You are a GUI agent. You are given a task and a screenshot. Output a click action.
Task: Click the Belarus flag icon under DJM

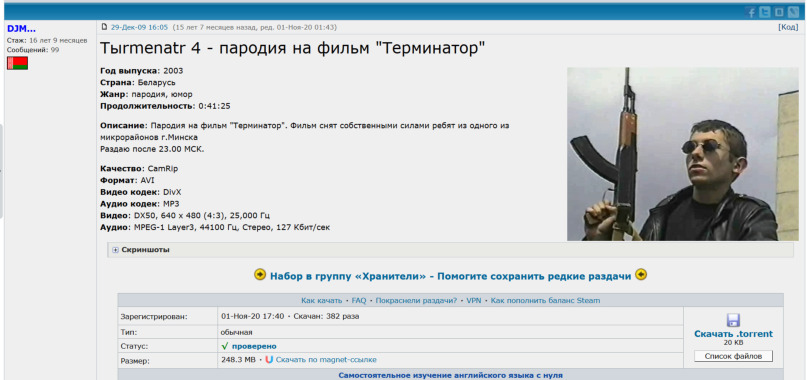click(x=17, y=63)
